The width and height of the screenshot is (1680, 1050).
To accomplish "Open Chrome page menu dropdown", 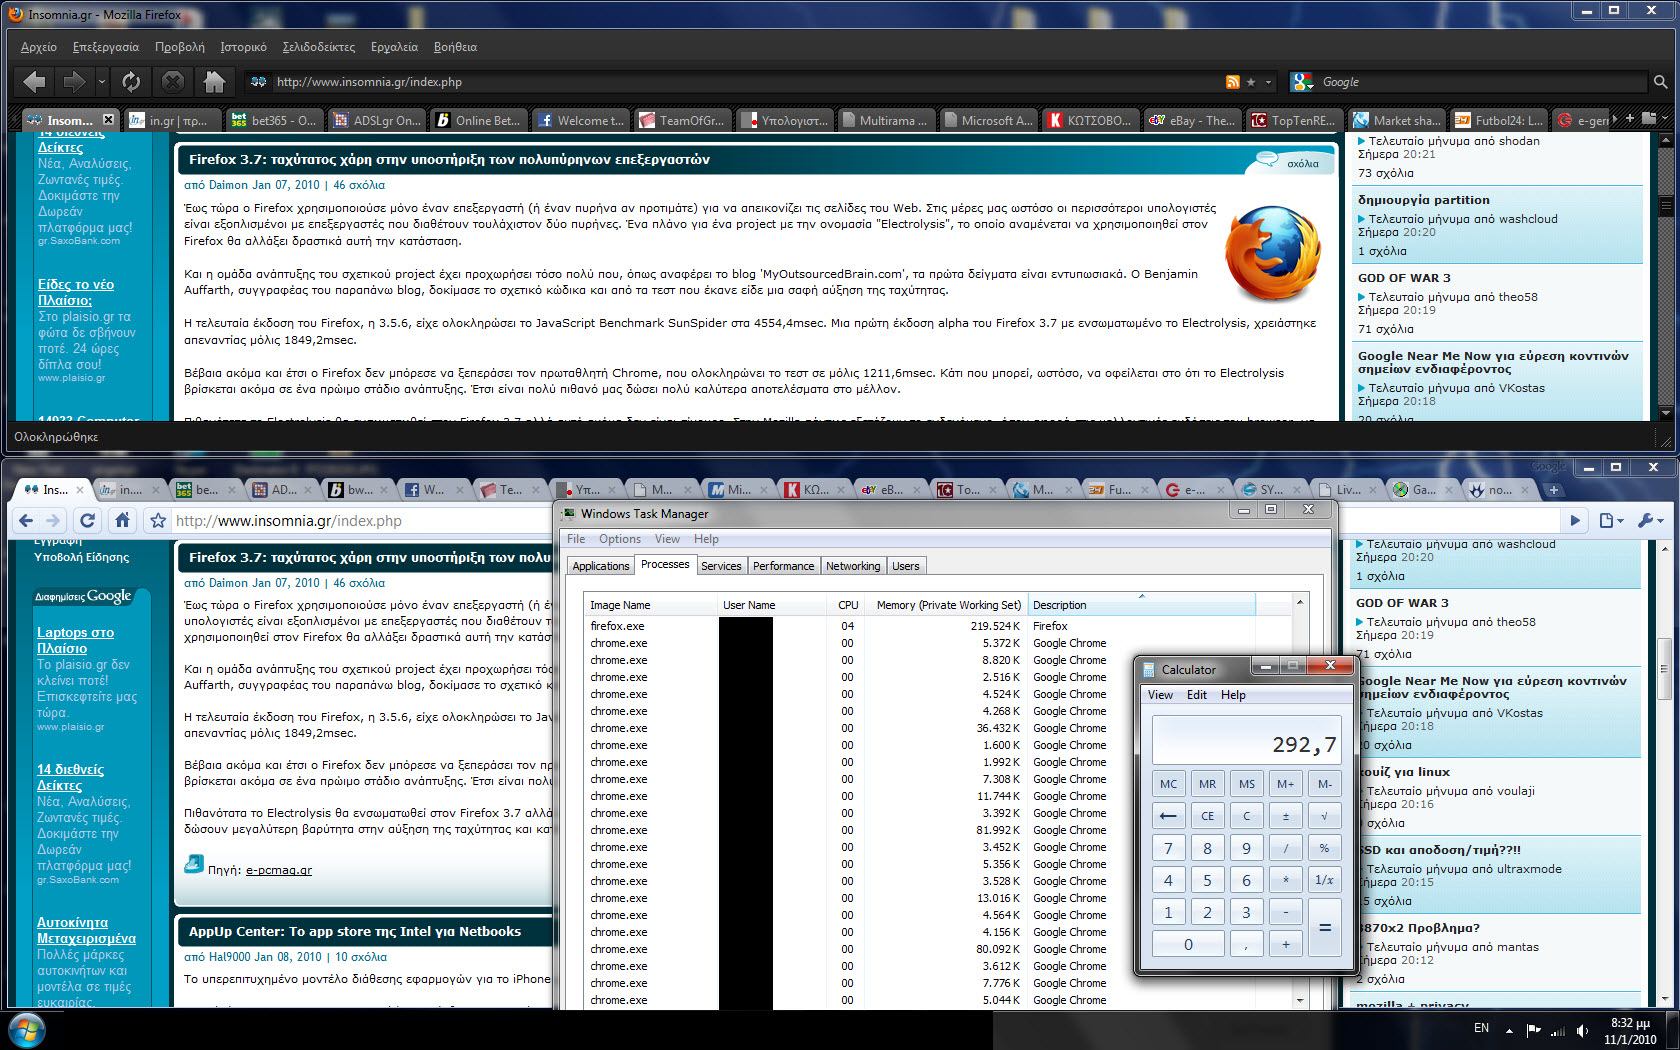I will point(1610,520).
